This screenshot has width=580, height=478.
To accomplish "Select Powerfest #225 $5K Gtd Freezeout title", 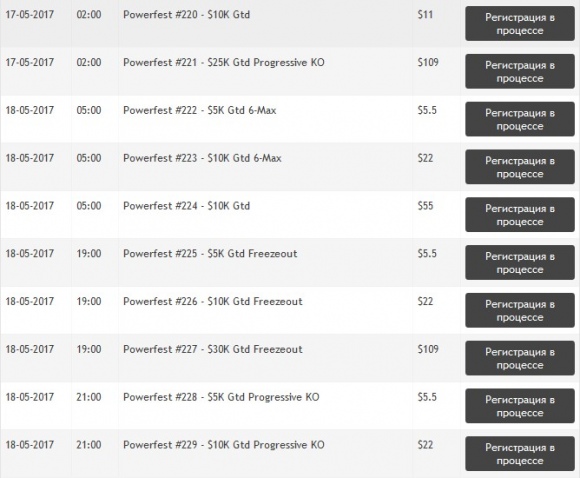I will pos(210,253).
